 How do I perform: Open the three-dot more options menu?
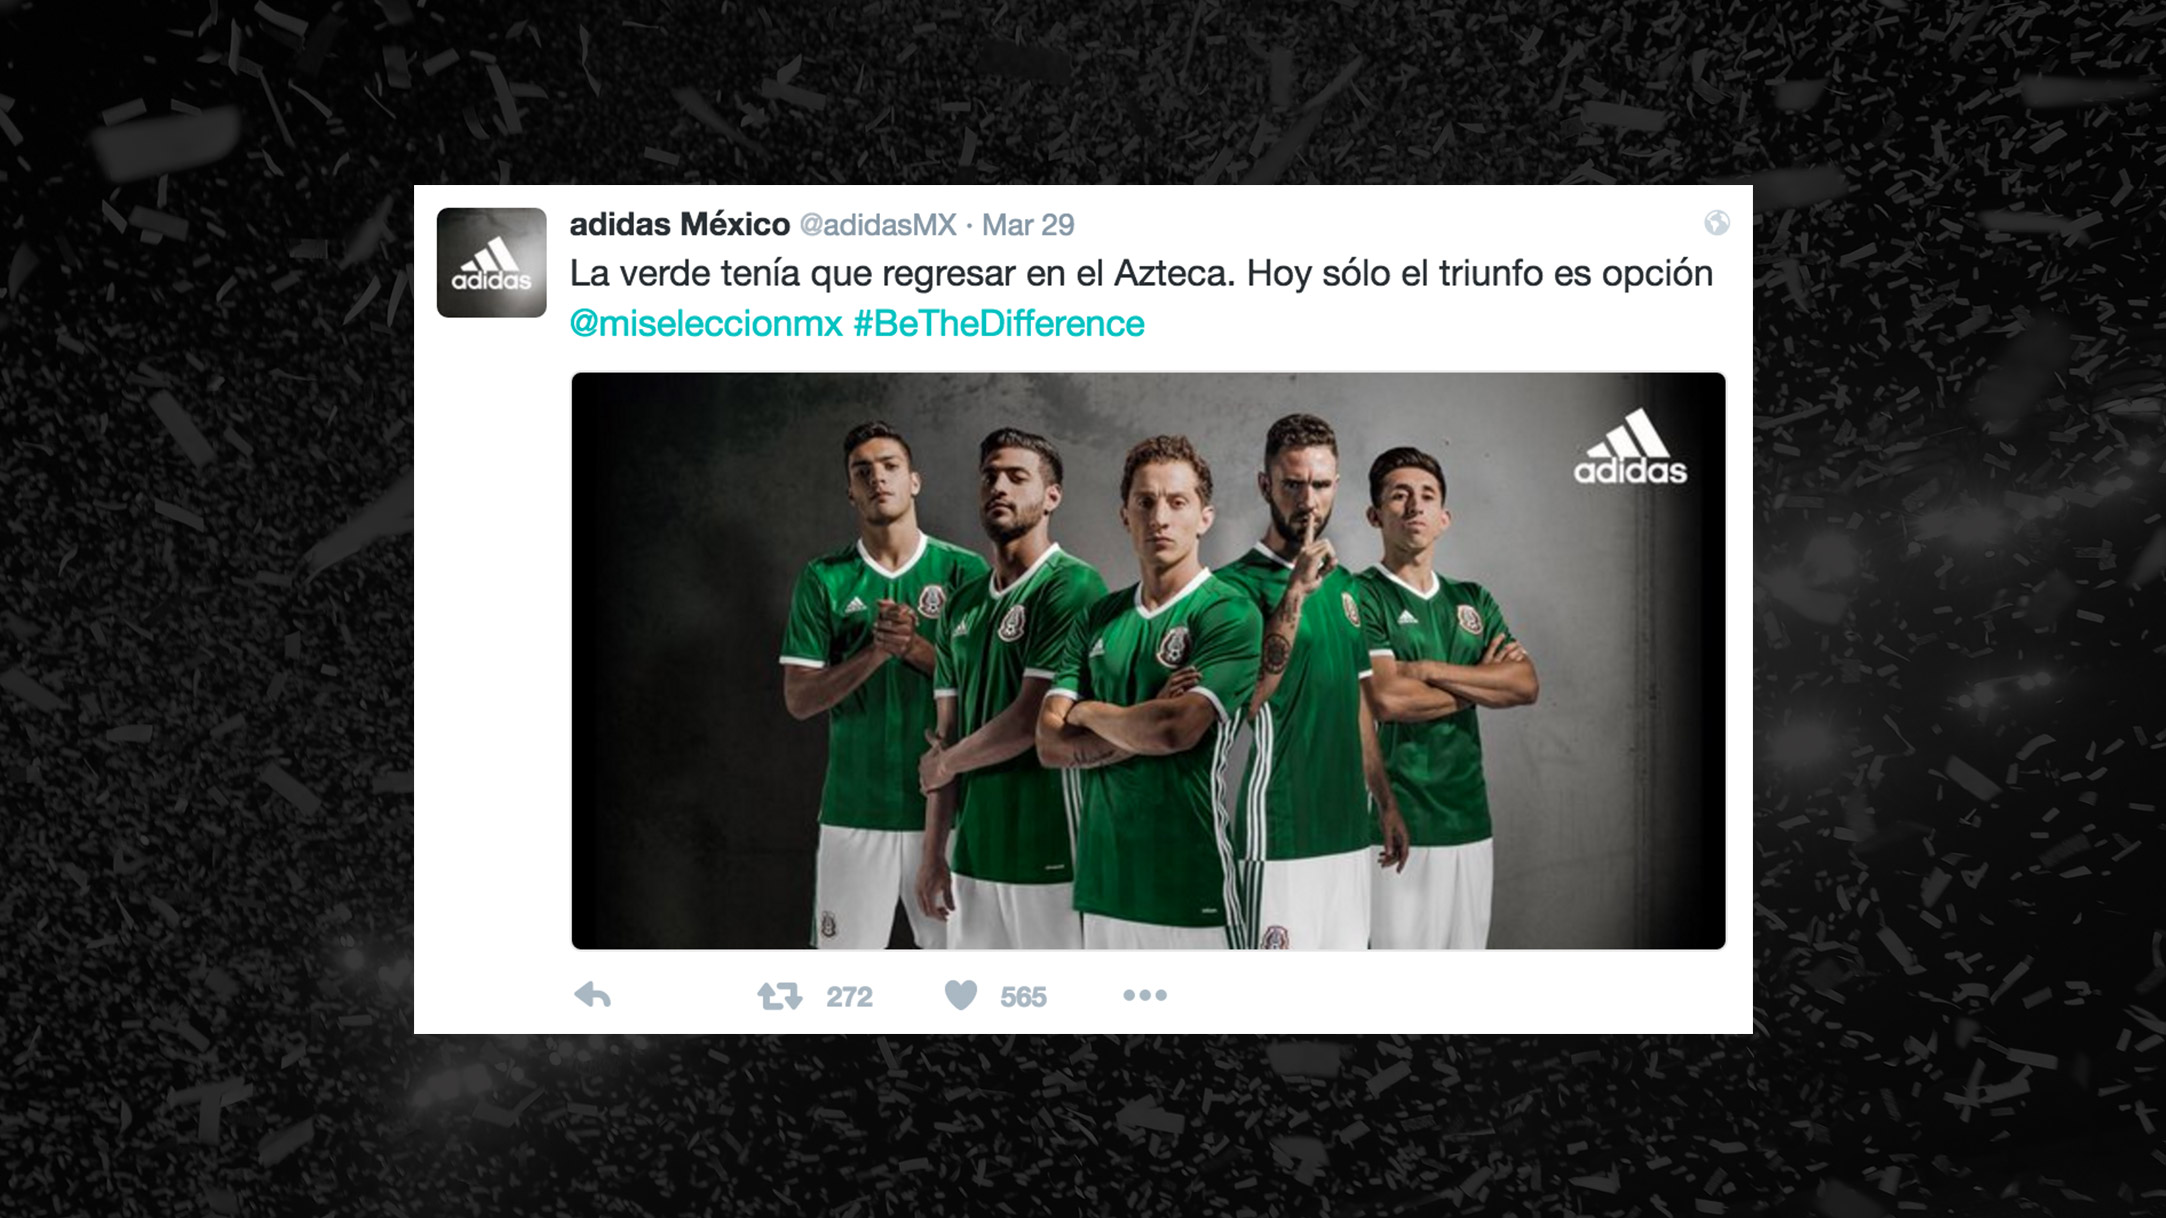pyautogui.click(x=1145, y=995)
